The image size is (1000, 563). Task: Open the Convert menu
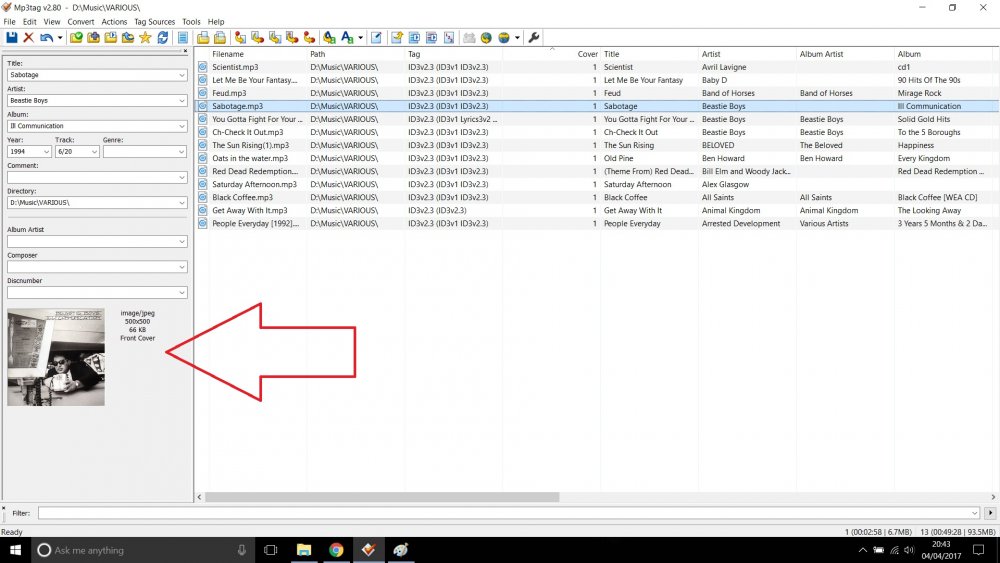click(x=81, y=22)
